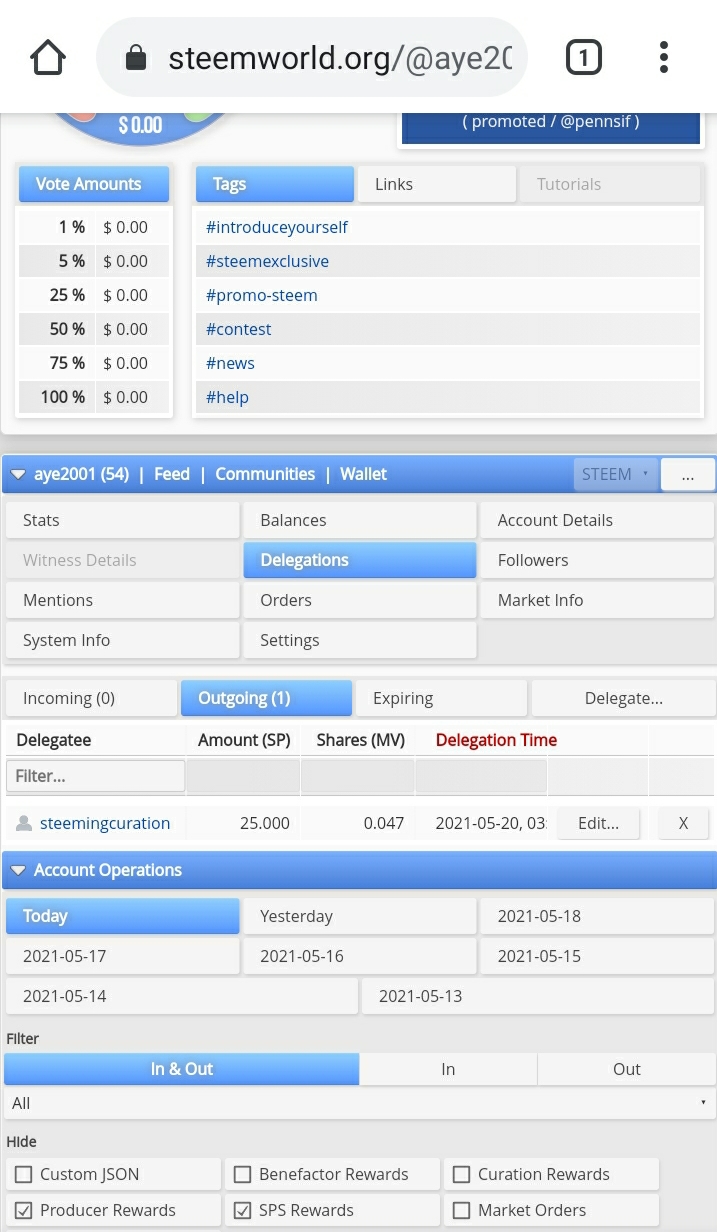
Task: Open the ellipsis options button beside STEEM
Action: tap(688, 474)
